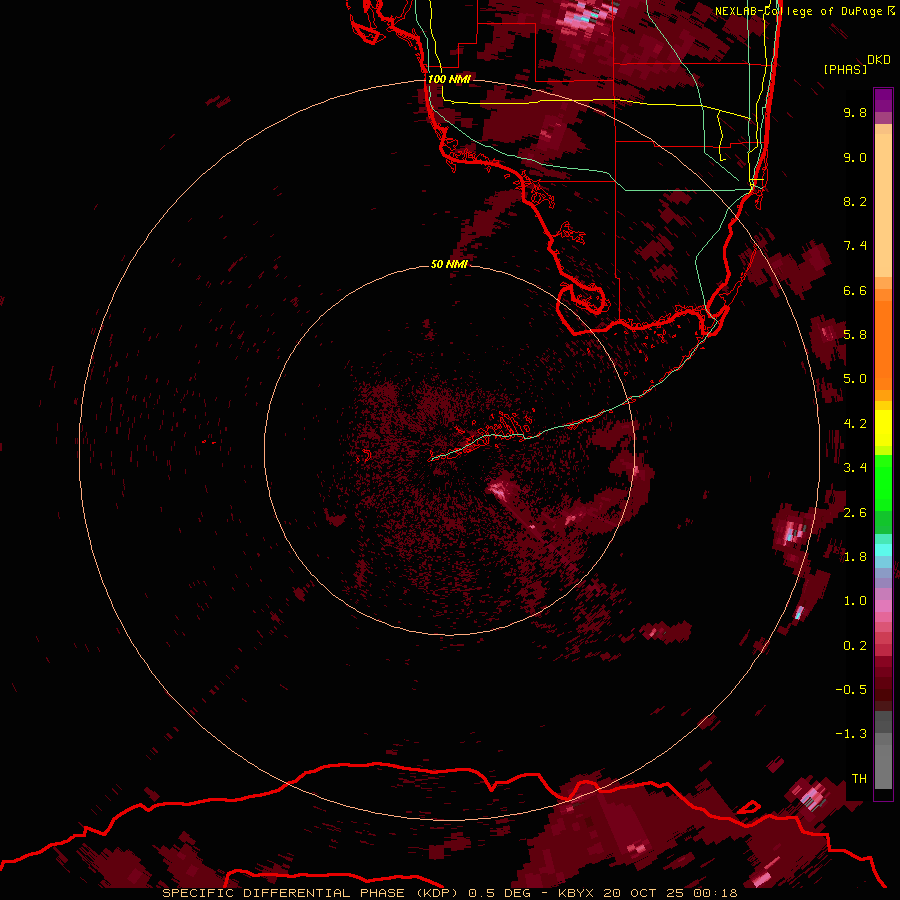Screen dimensions: 900x900
Task: Click the 20 OCT 25 00:18 timestamp
Action: (670, 893)
